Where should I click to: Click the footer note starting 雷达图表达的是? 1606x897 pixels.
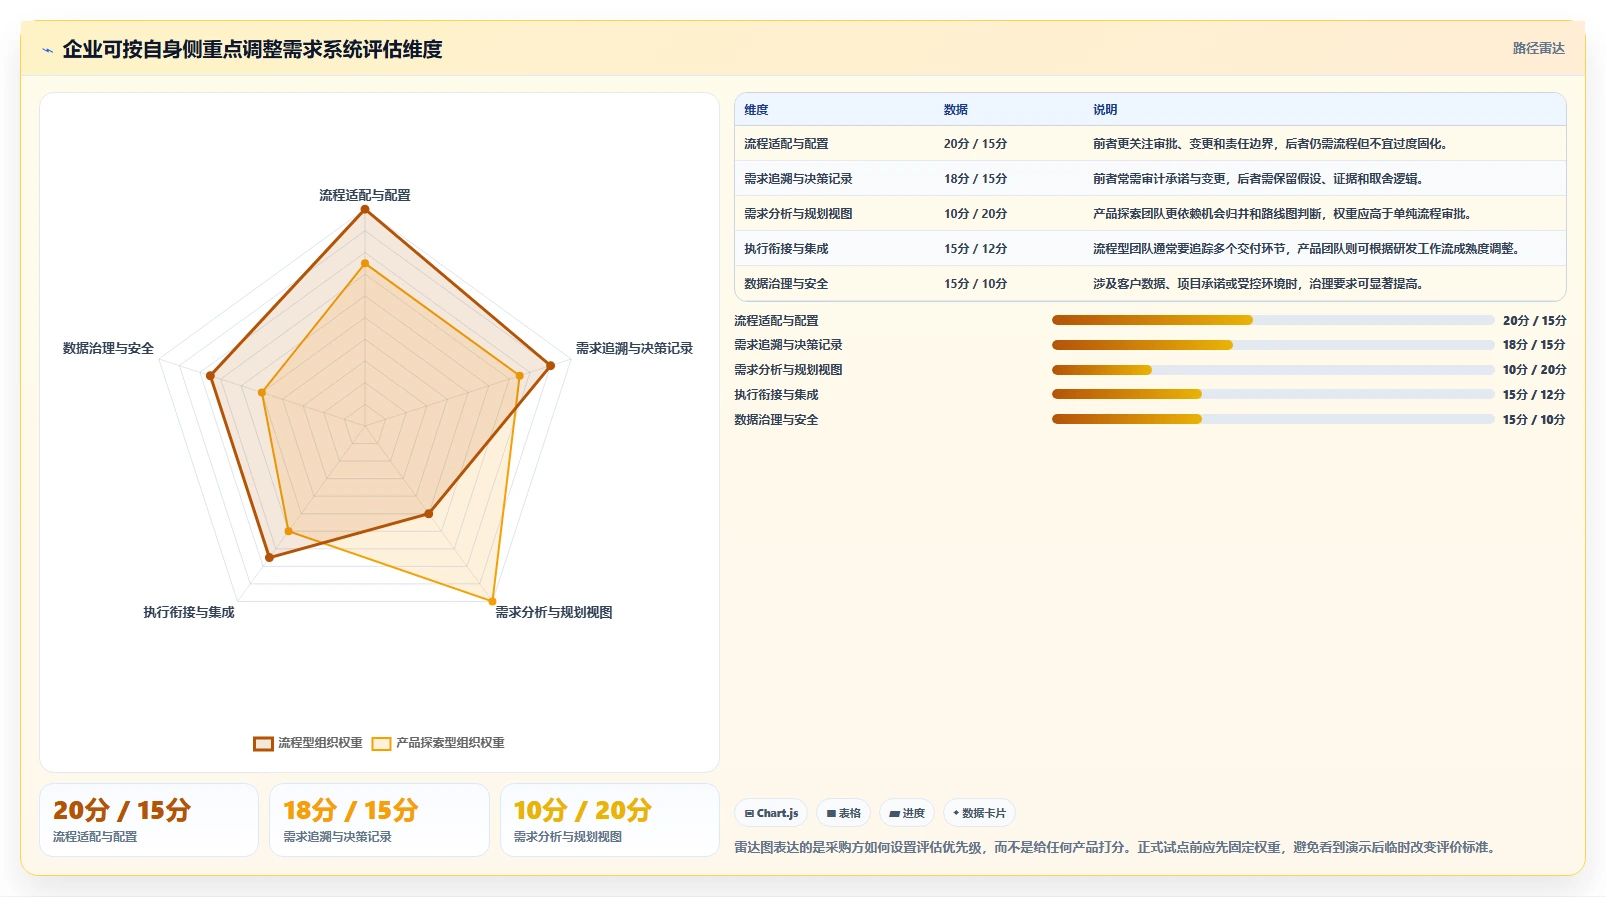coord(1117,847)
